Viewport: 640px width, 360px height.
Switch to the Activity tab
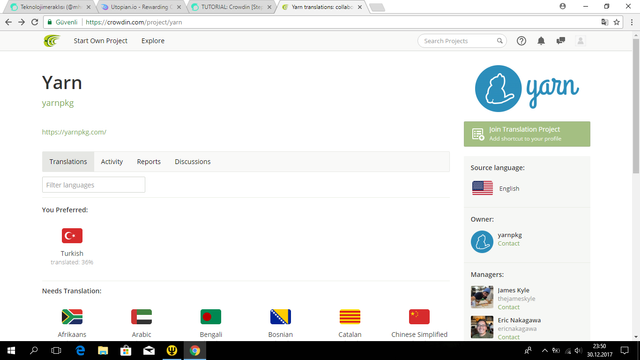[112, 162]
